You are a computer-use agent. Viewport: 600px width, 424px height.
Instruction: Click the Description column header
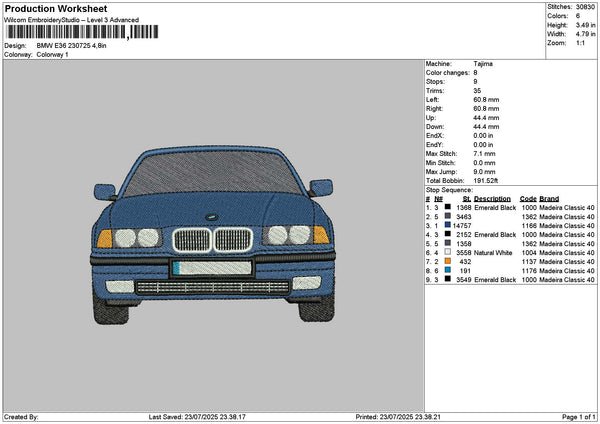(492, 199)
